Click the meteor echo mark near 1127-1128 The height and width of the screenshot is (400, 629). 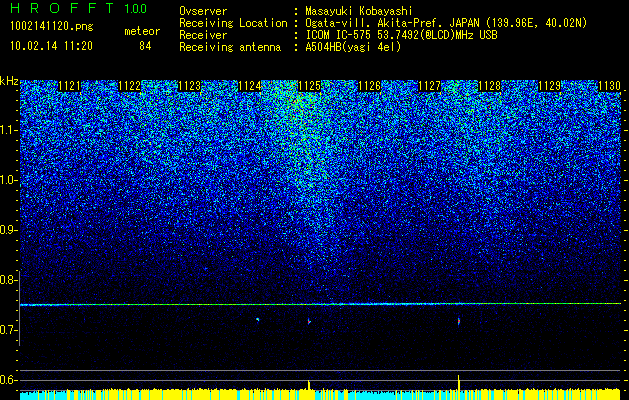(459, 321)
